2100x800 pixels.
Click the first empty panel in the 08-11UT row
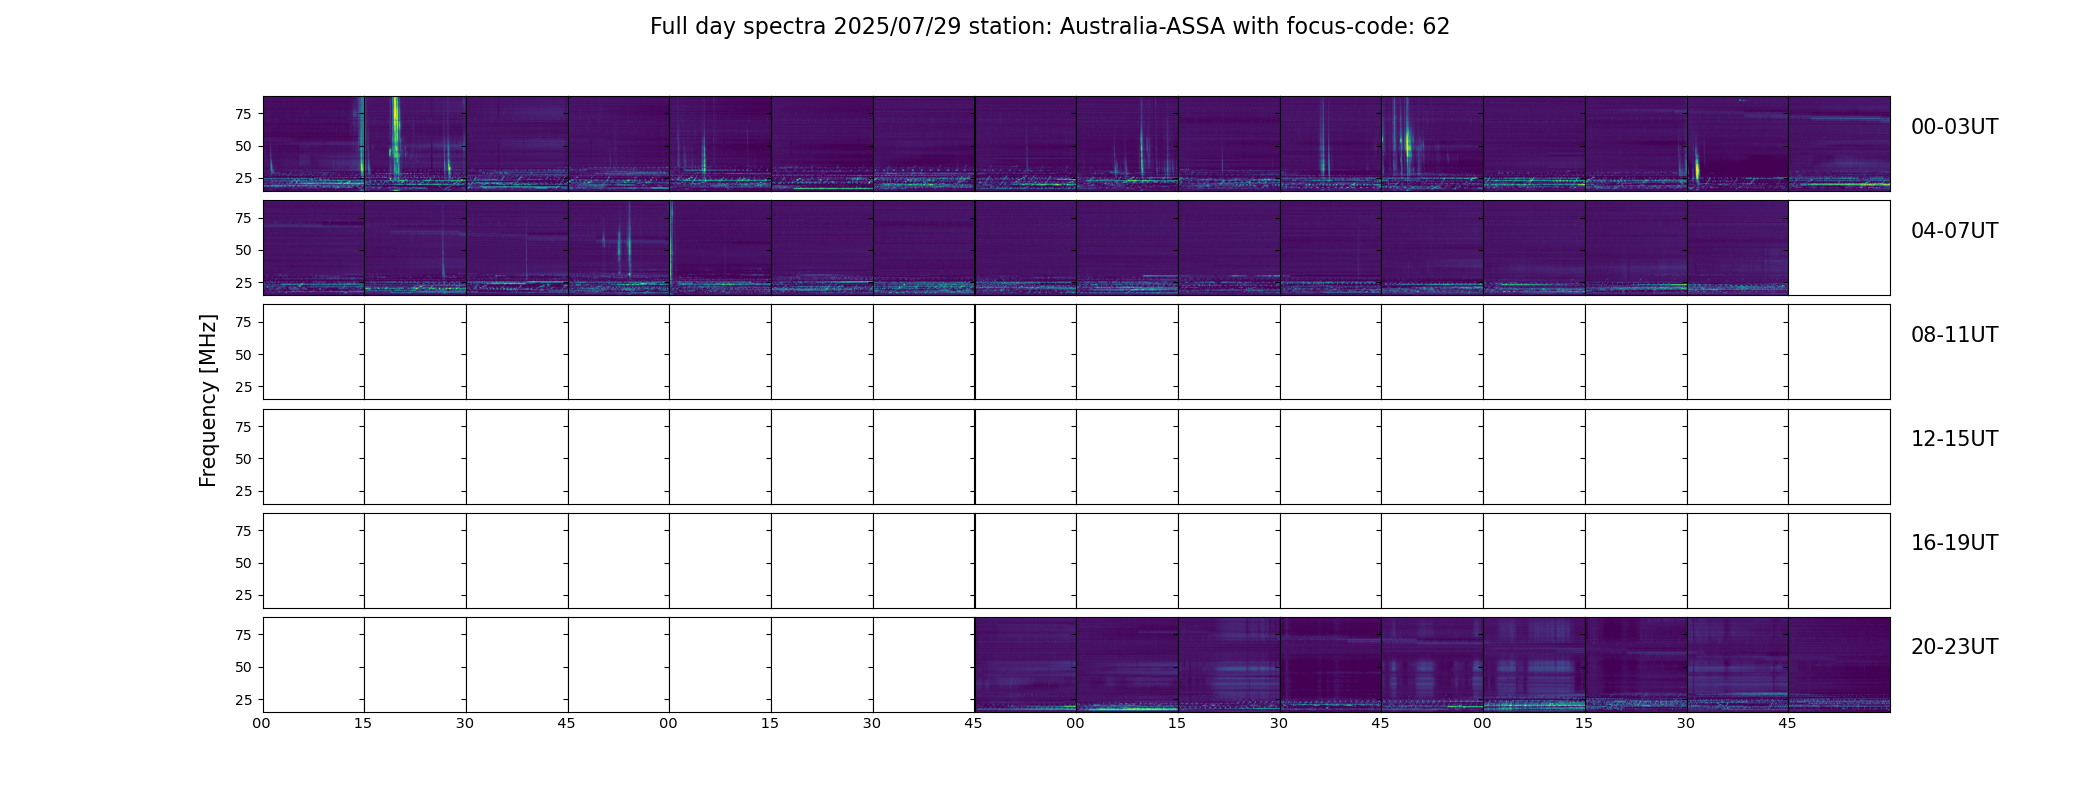pos(314,352)
